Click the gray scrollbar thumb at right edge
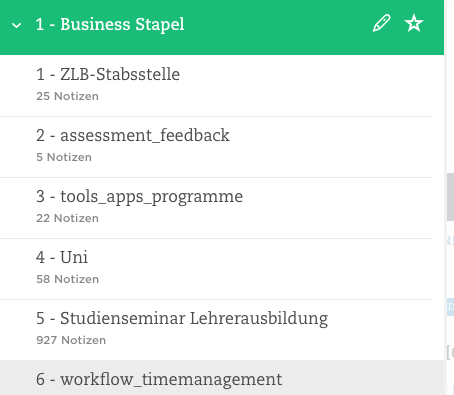 point(450,197)
